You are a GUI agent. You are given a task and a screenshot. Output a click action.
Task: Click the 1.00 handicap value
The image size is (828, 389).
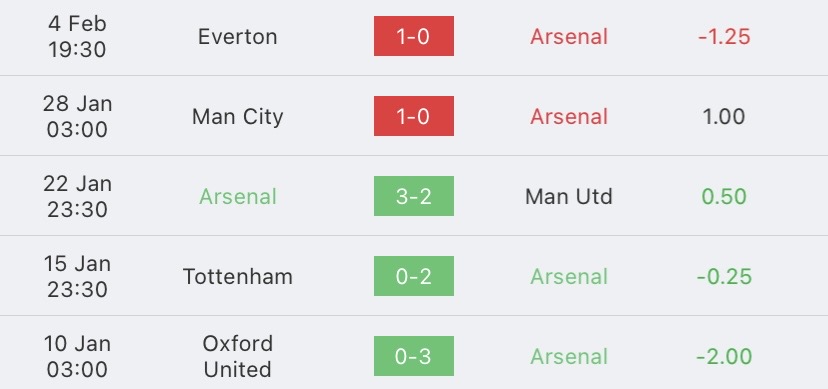point(724,117)
